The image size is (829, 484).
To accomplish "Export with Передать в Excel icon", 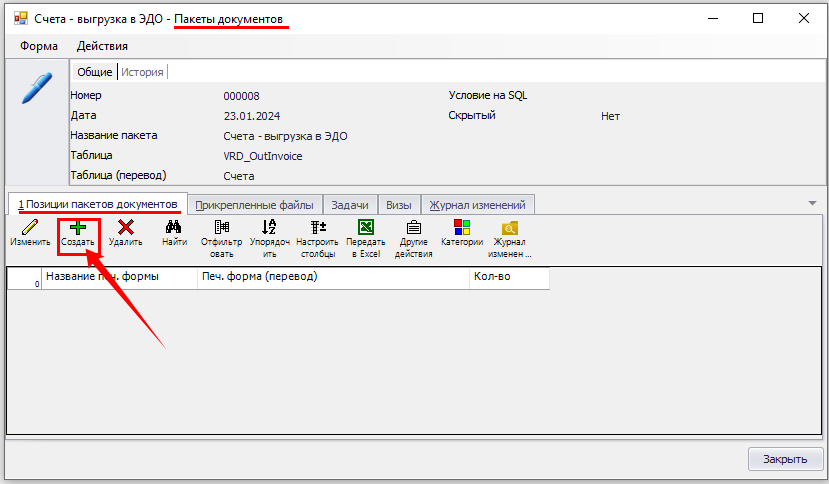I will (x=366, y=228).
